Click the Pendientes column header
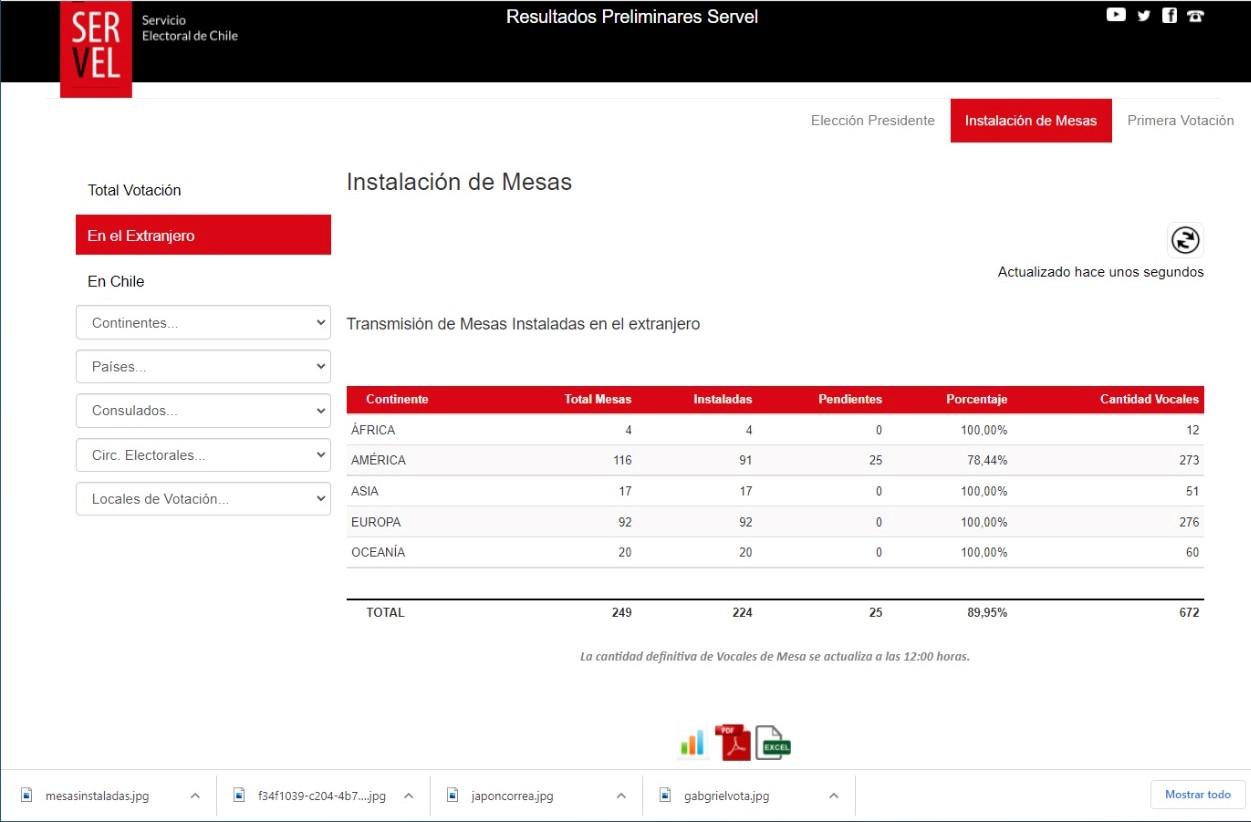 850,399
